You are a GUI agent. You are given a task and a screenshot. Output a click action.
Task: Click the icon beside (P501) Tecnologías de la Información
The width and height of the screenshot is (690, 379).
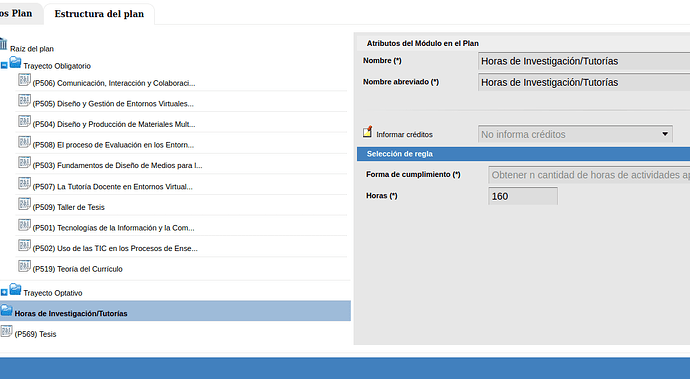click(x=24, y=224)
